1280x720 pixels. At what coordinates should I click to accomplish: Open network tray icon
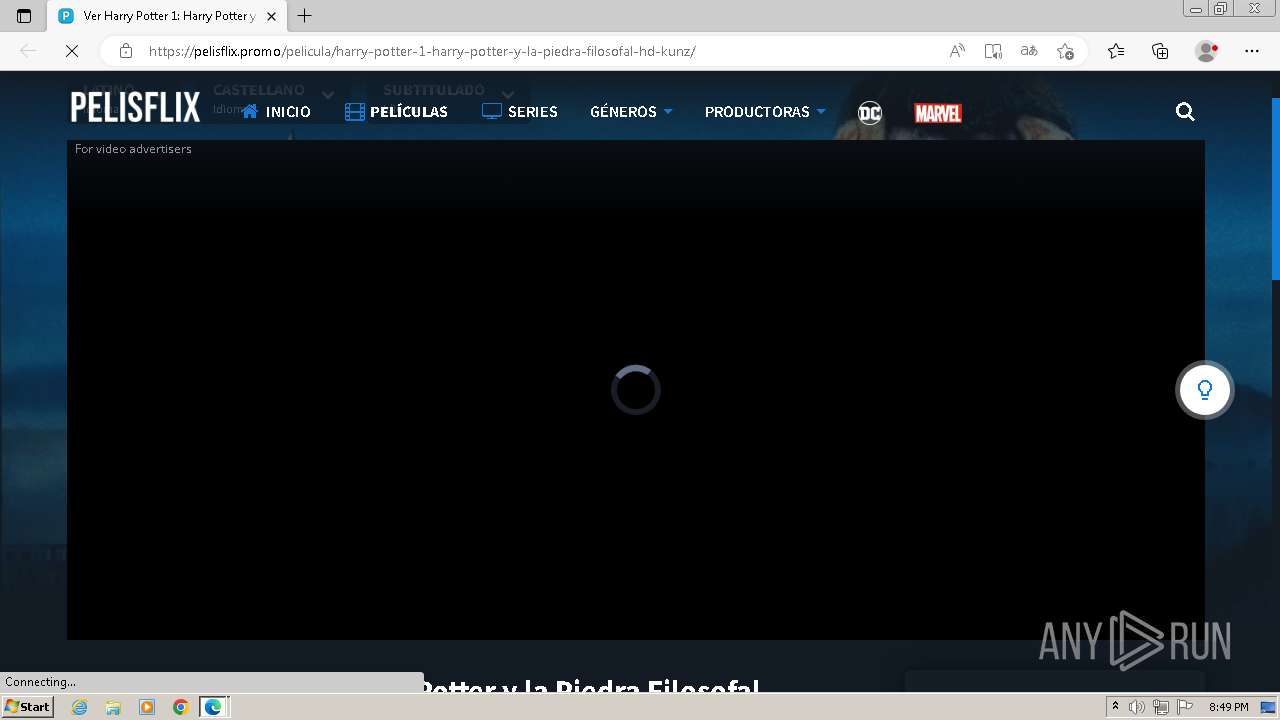click(1161, 707)
